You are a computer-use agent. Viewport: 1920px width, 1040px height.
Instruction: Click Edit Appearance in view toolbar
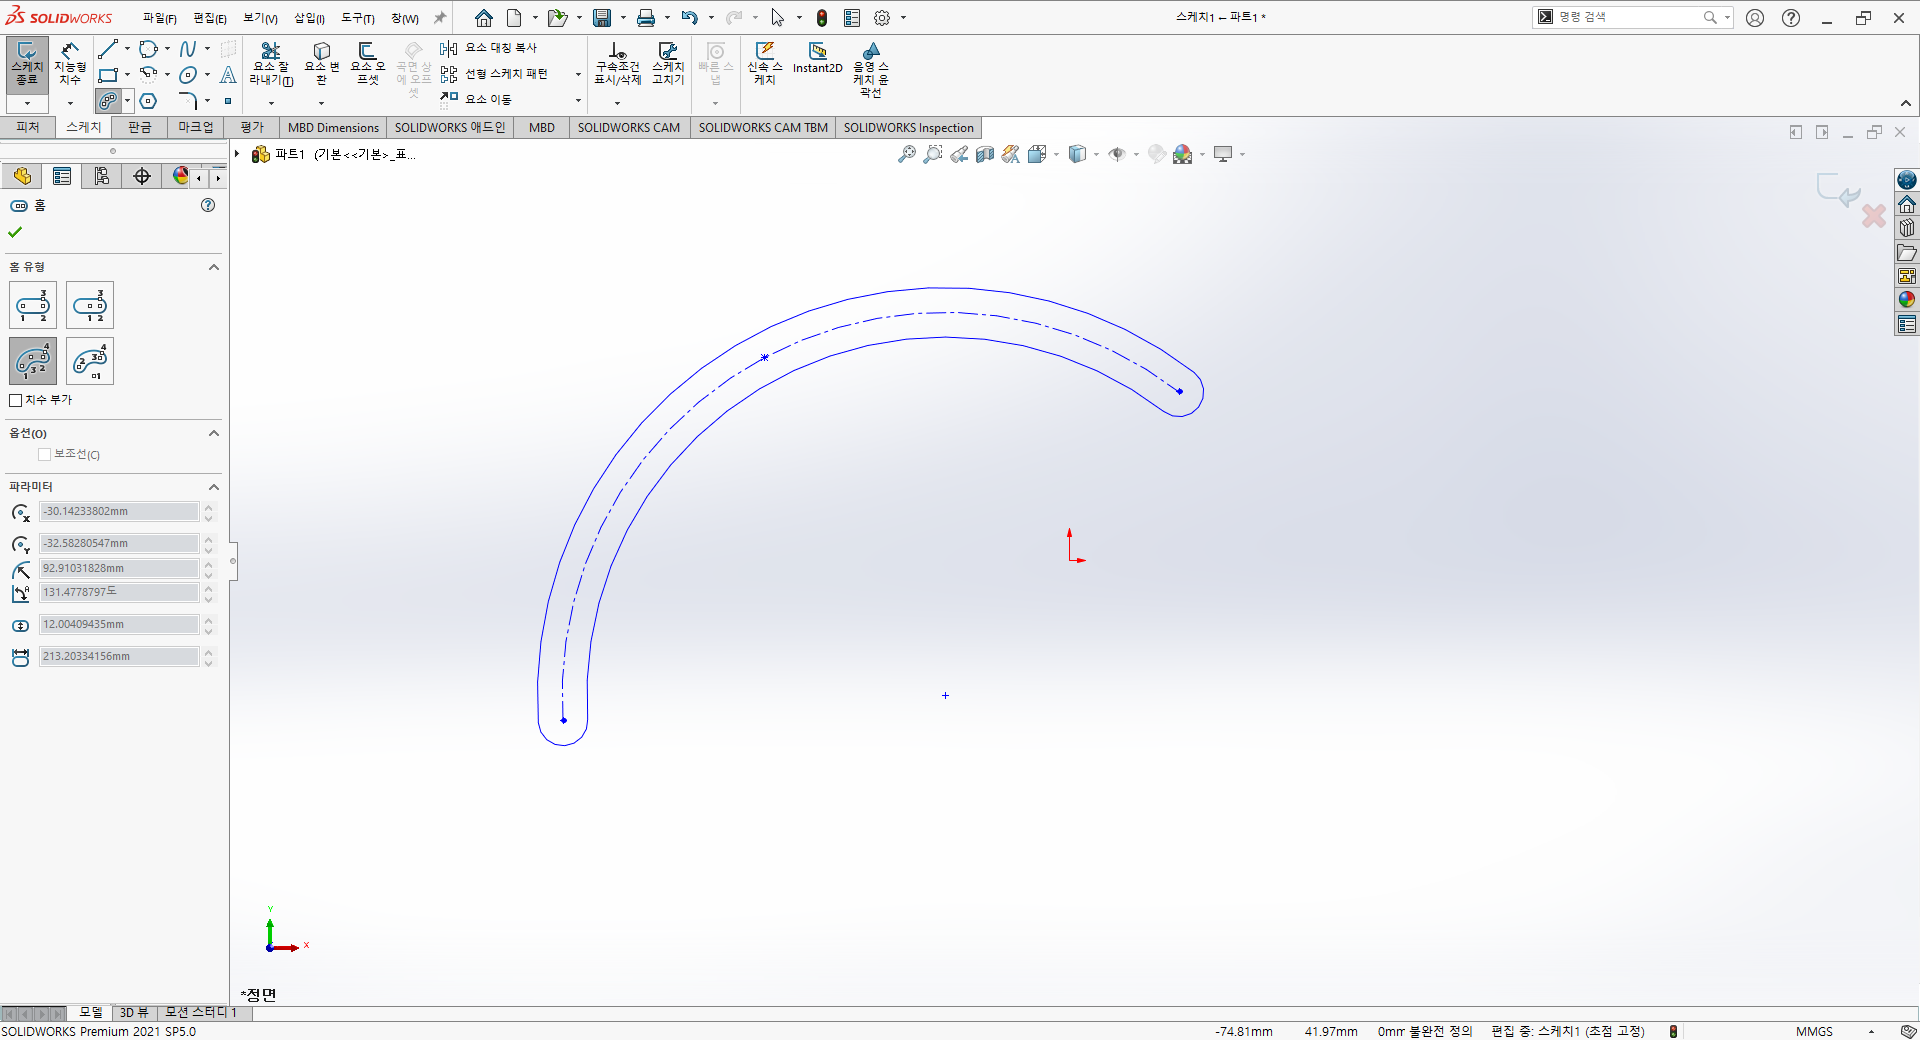point(1157,154)
